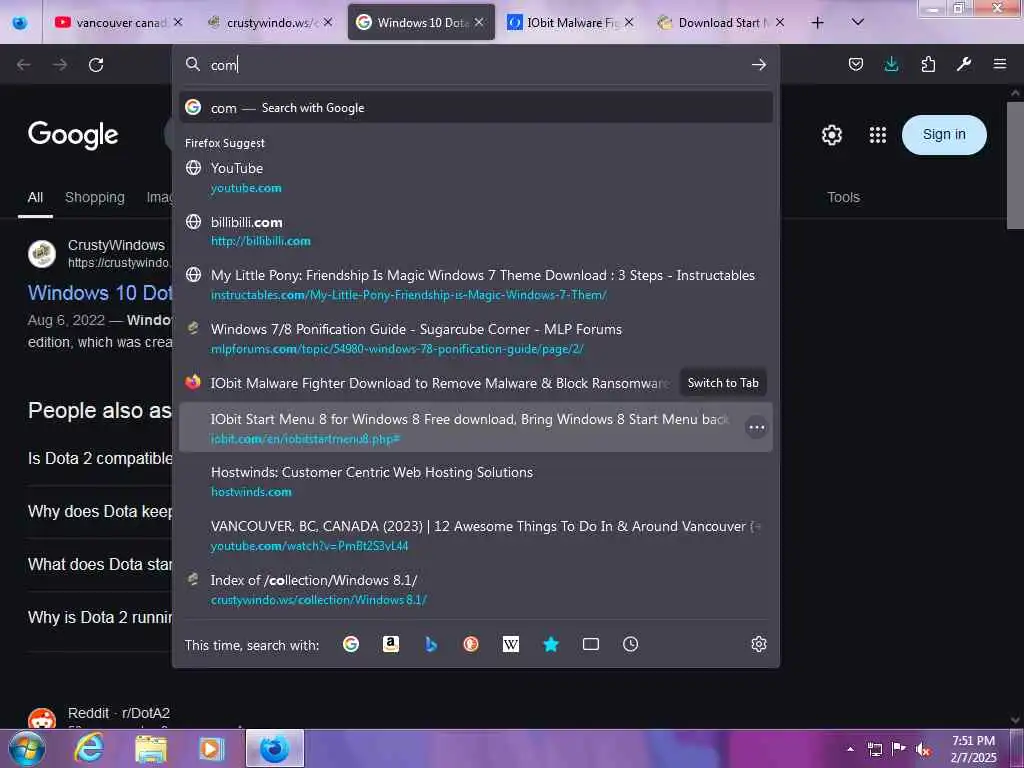
Task: Open the extensions puzzle icon
Action: click(x=928, y=64)
